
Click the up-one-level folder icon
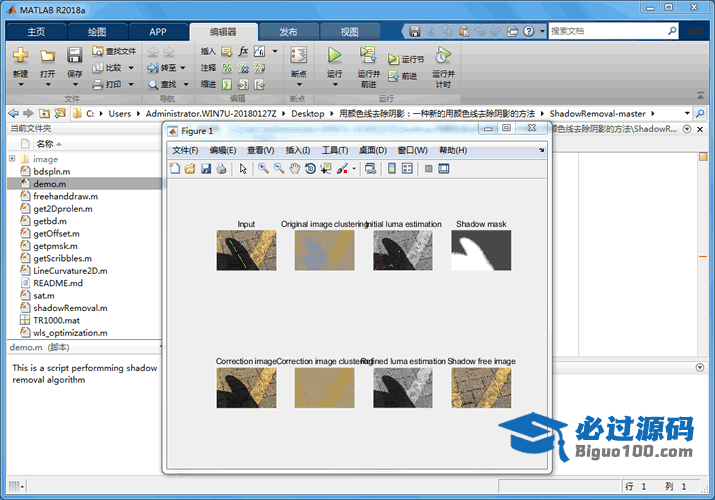click(x=44, y=113)
